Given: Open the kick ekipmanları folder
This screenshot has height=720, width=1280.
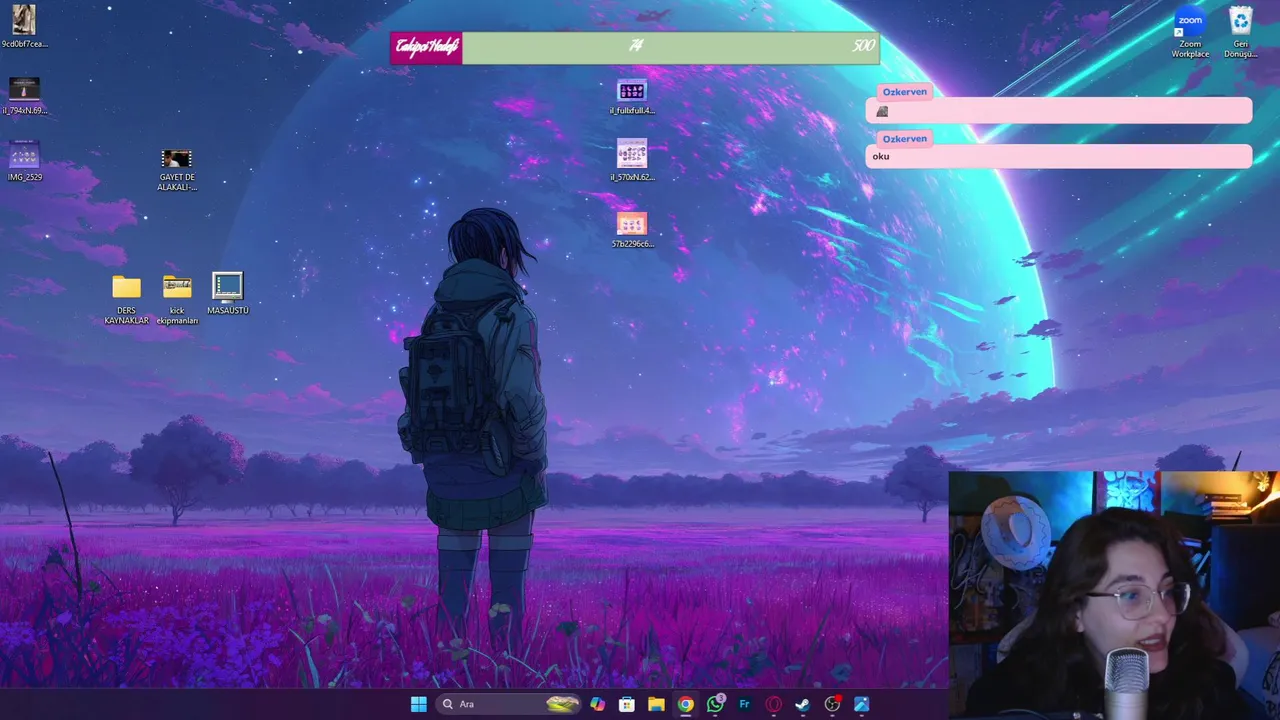Looking at the screenshot, I should 177,300.
